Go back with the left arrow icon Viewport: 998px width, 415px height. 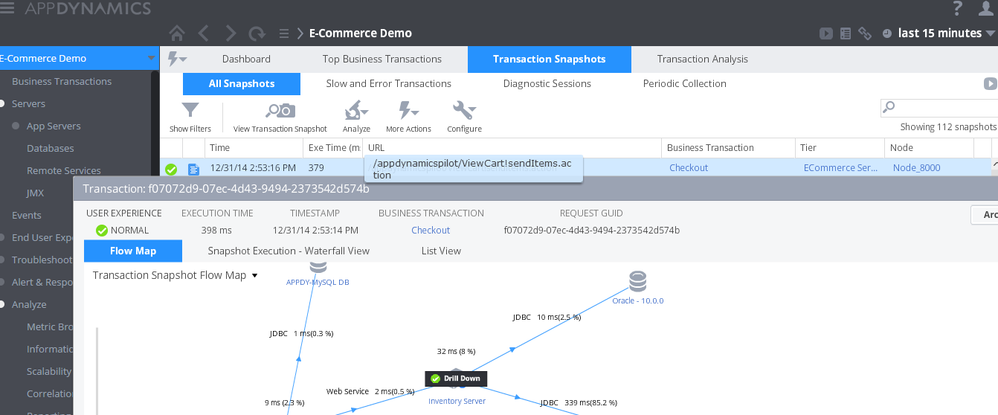(203, 33)
